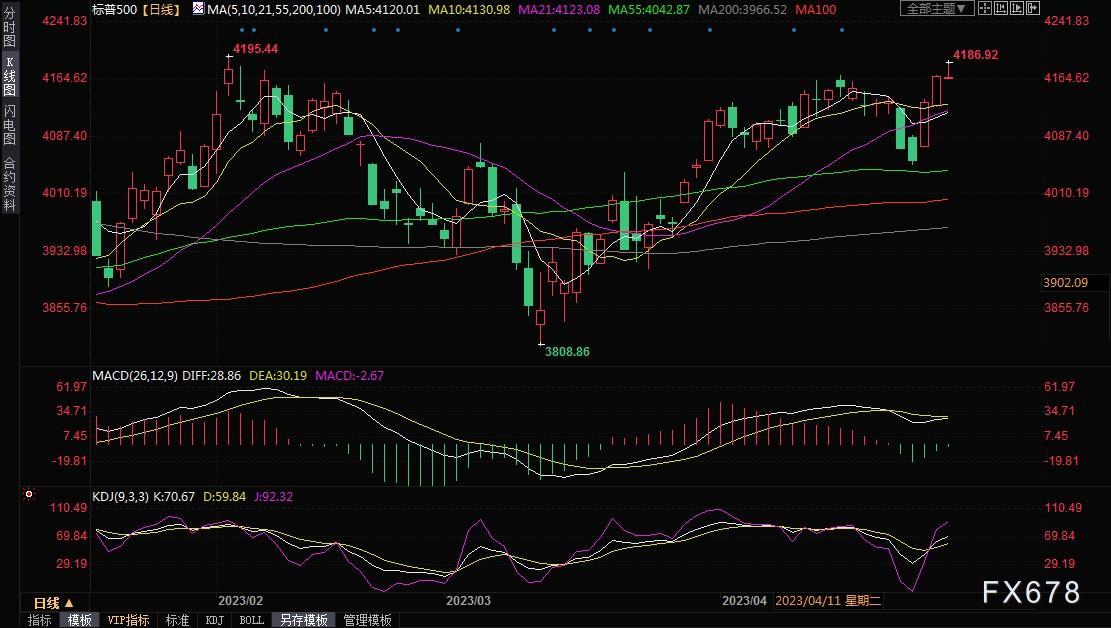Screen dimensions: 1111x628
Task: Click DEA:30.19 value
Action: point(278,375)
